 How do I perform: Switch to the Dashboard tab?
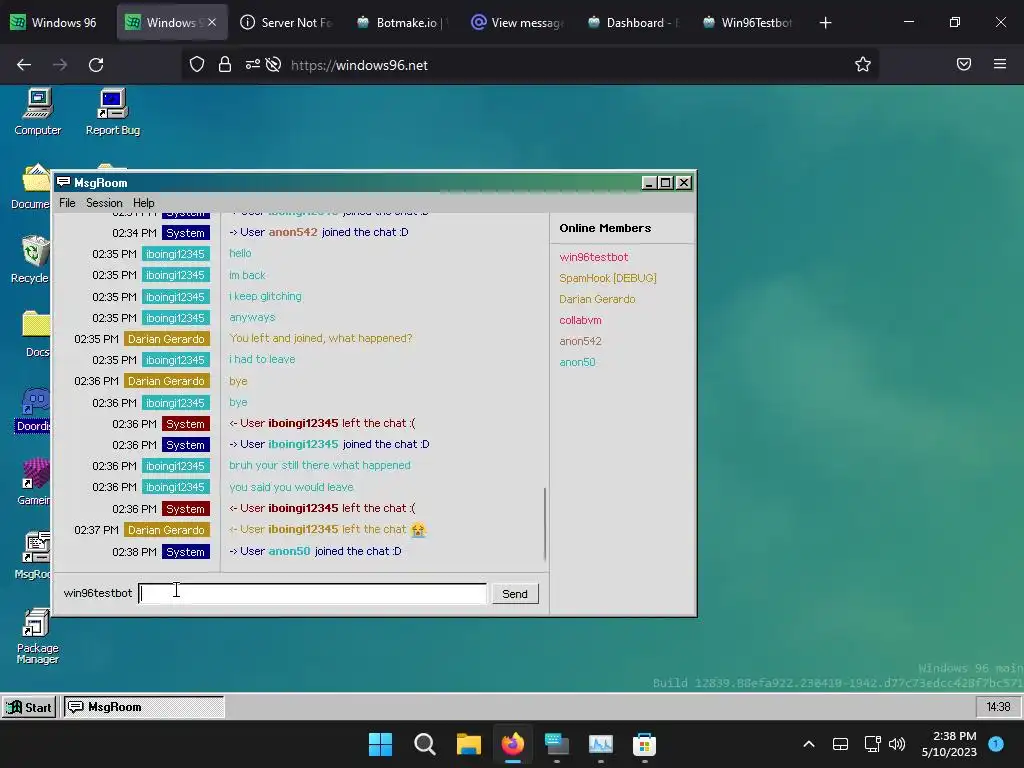[x=632, y=23]
